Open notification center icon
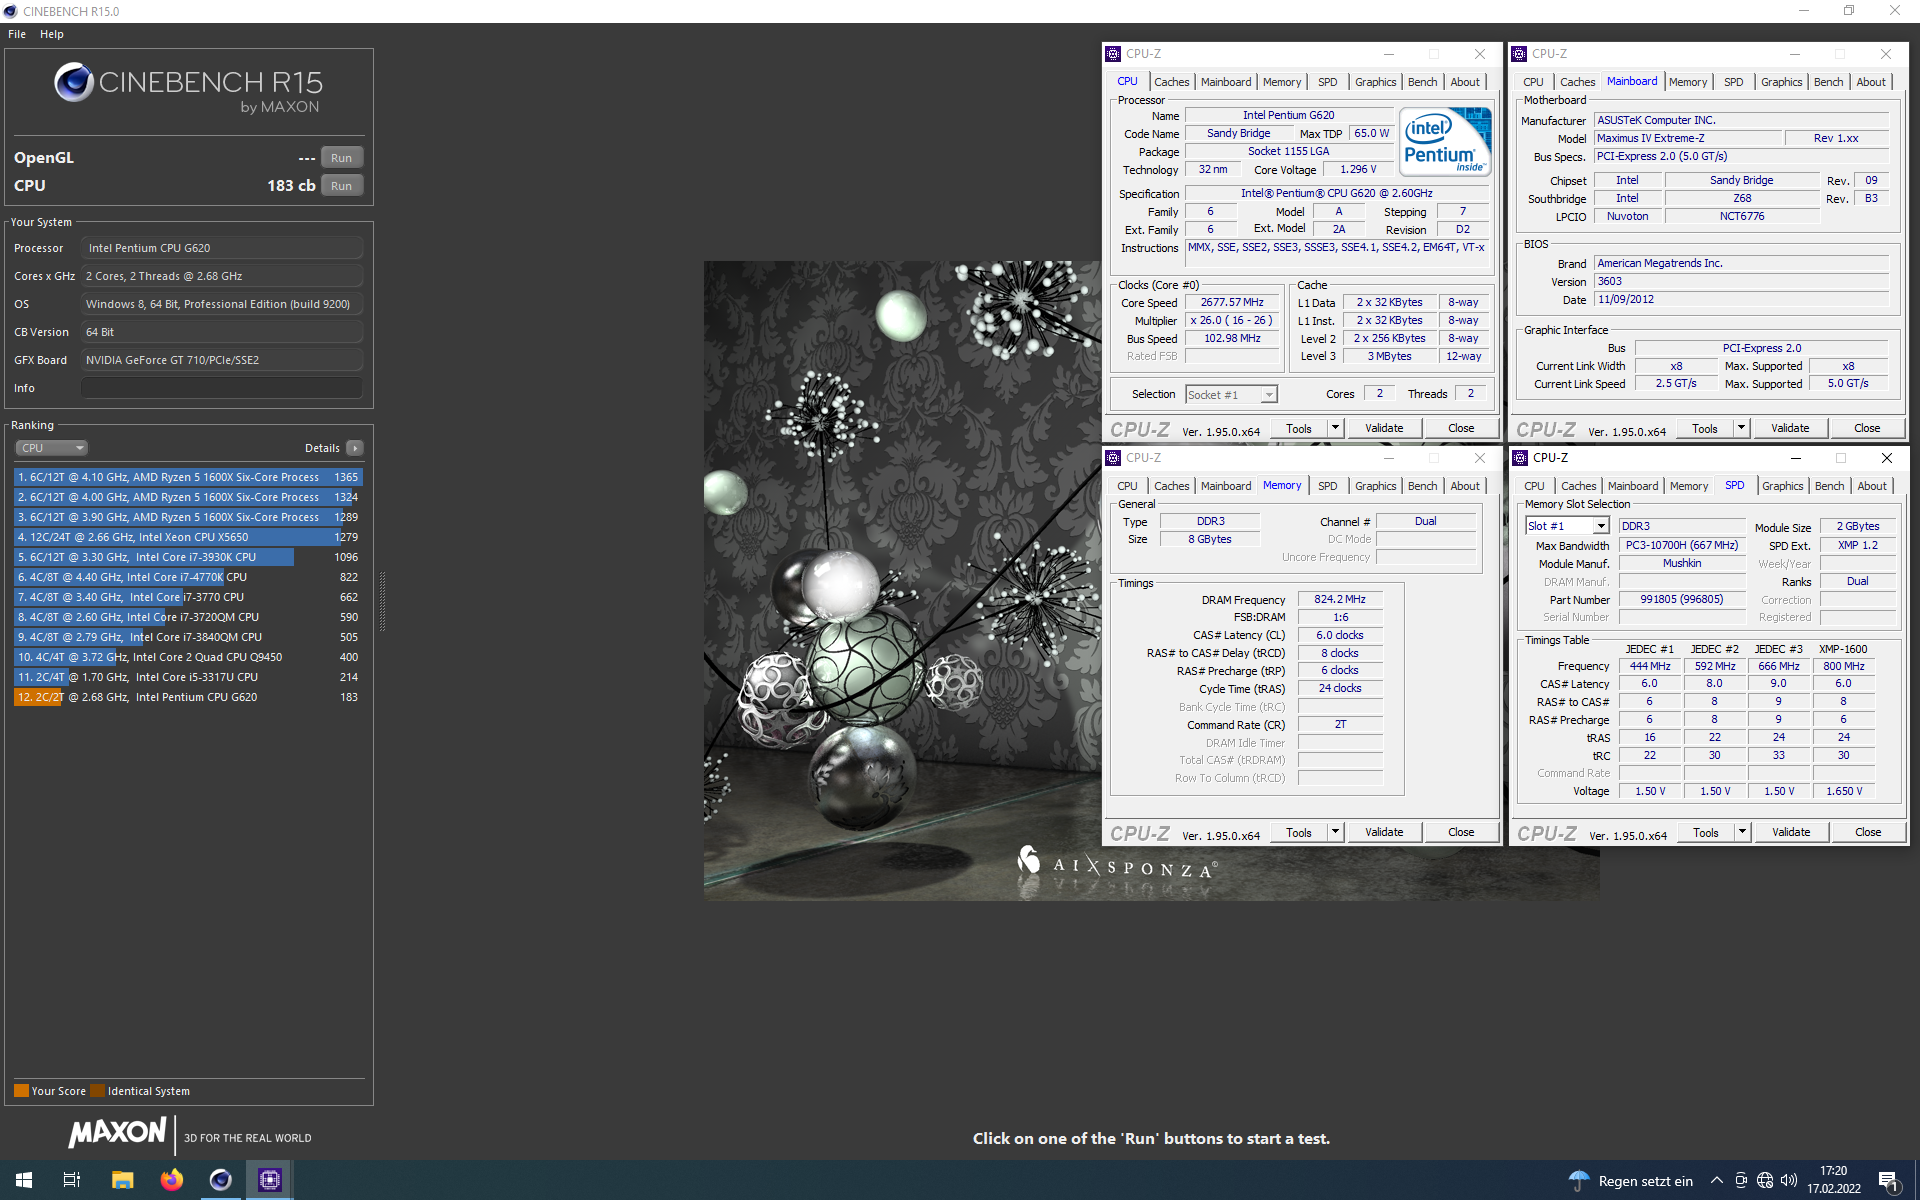Image resolution: width=1920 pixels, height=1200 pixels. pyautogui.click(x=1888, y=1181)
